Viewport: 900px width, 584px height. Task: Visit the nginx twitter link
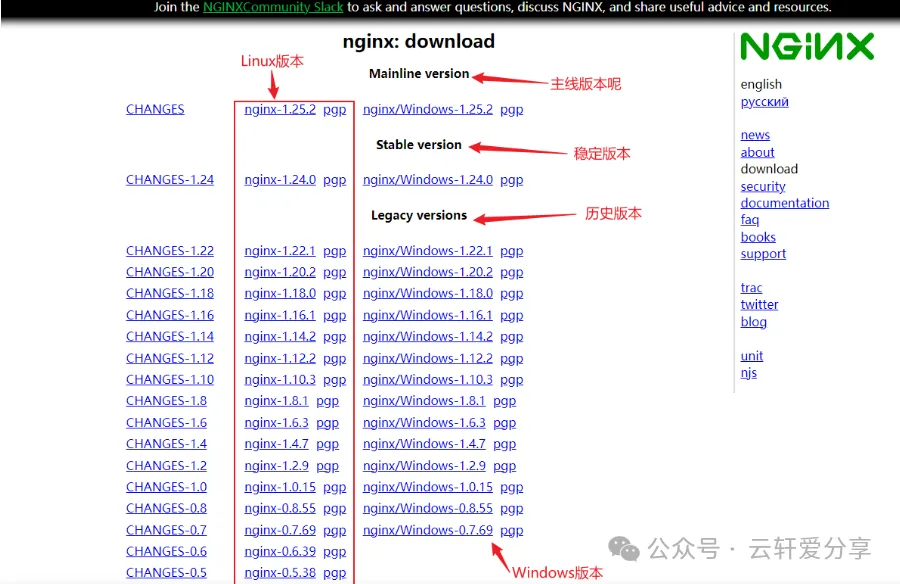[759, 304]
